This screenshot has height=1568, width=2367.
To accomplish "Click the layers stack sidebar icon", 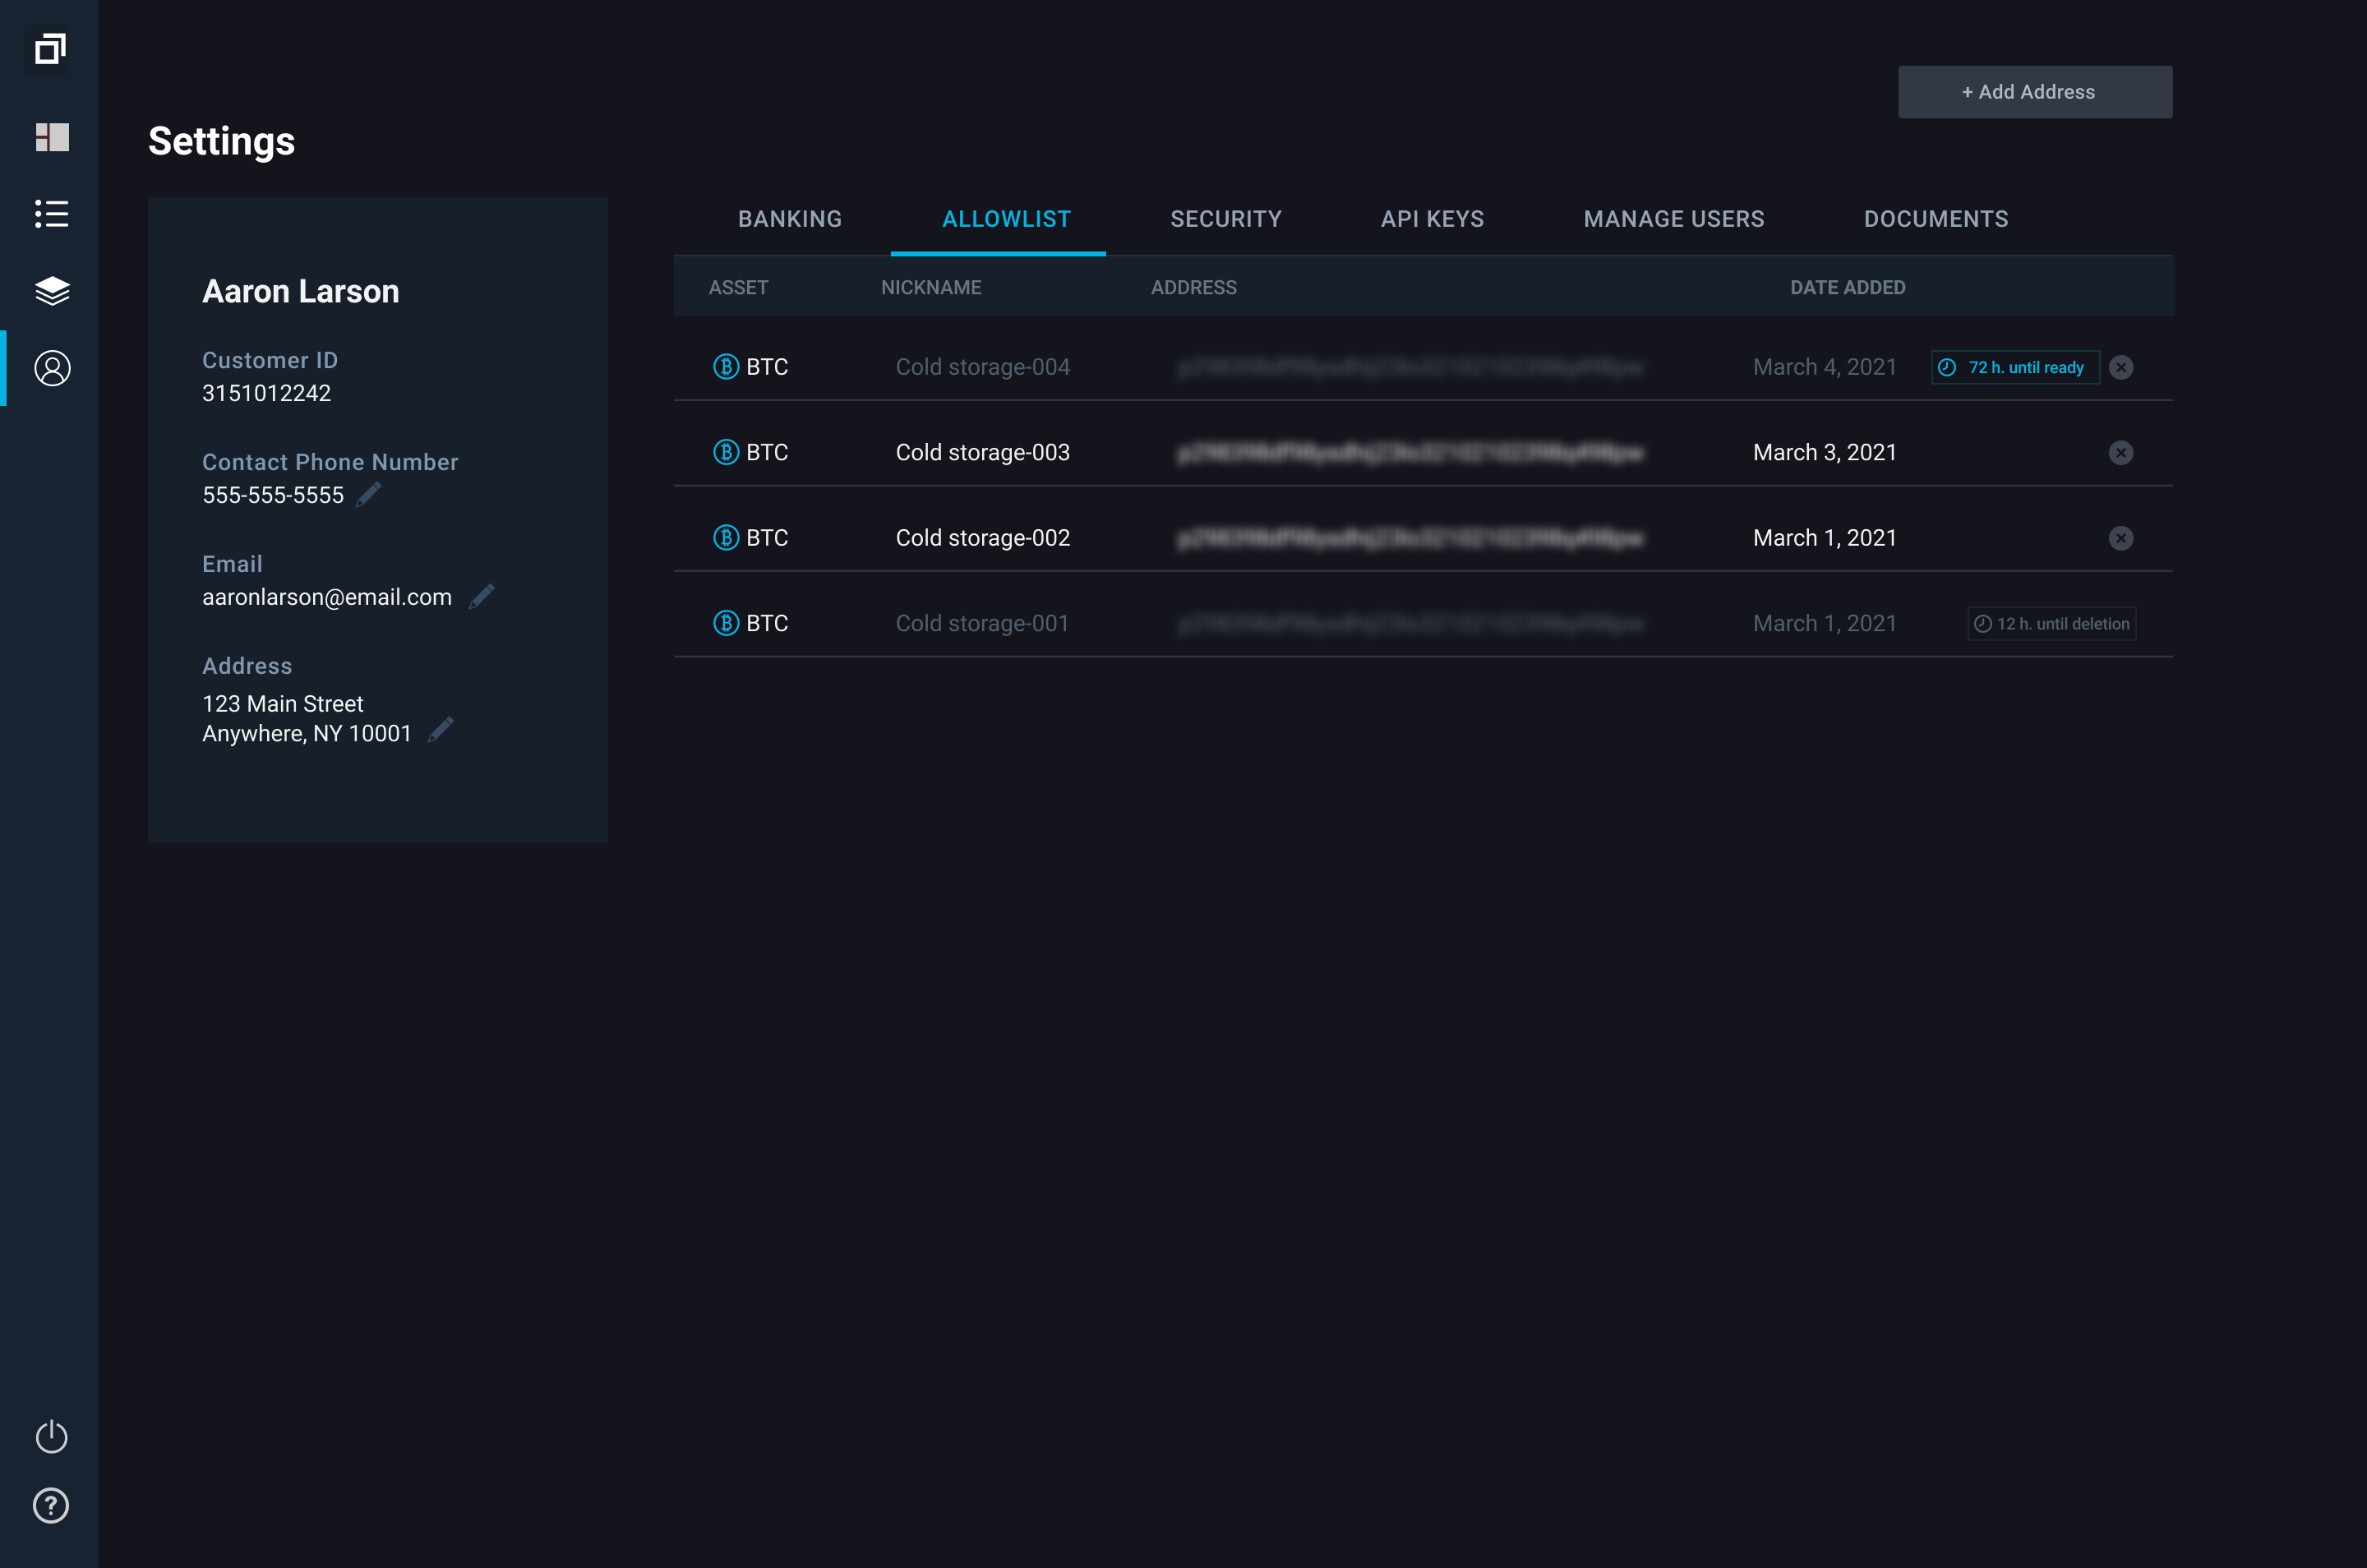I will point(52,291).
